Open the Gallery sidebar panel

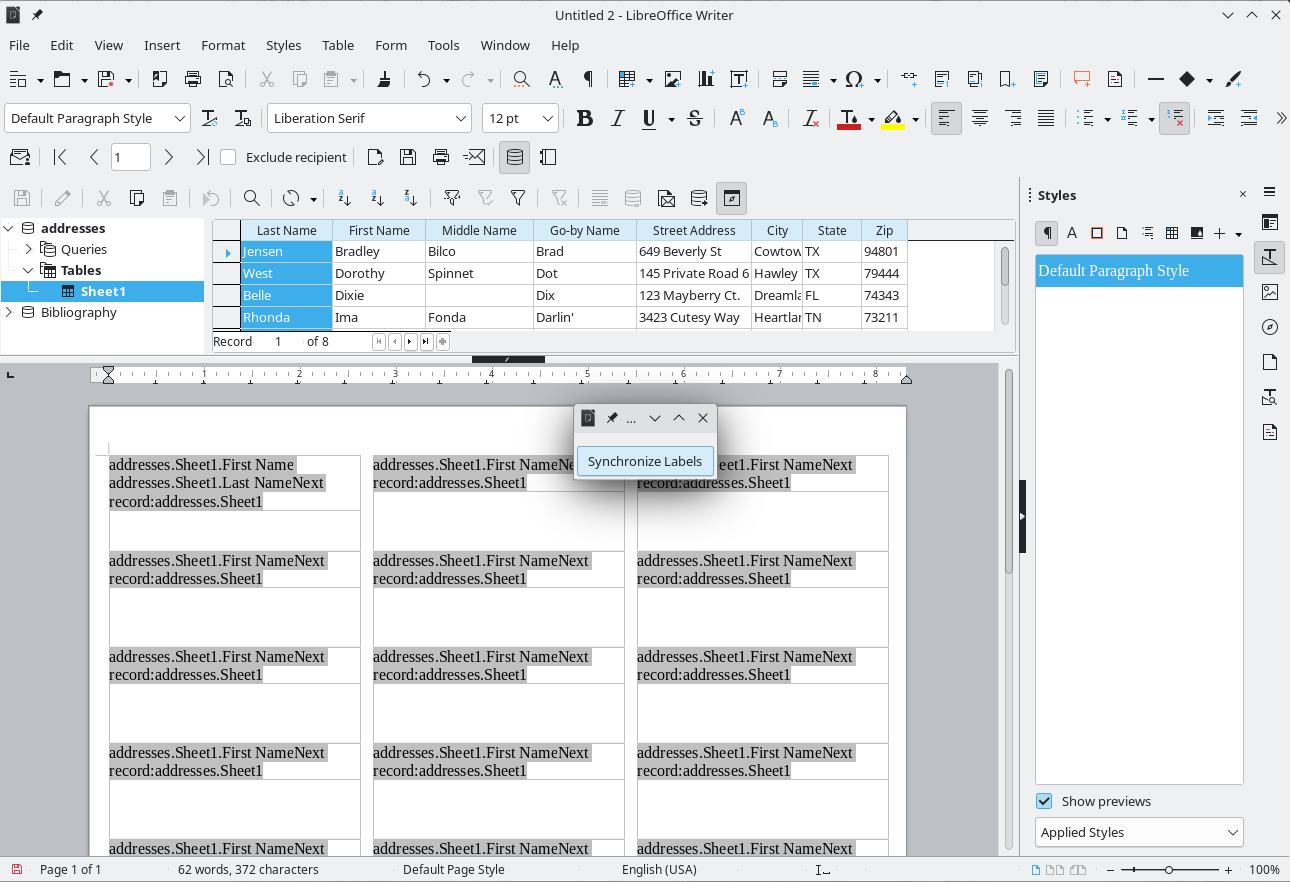tap(1270, 292)
